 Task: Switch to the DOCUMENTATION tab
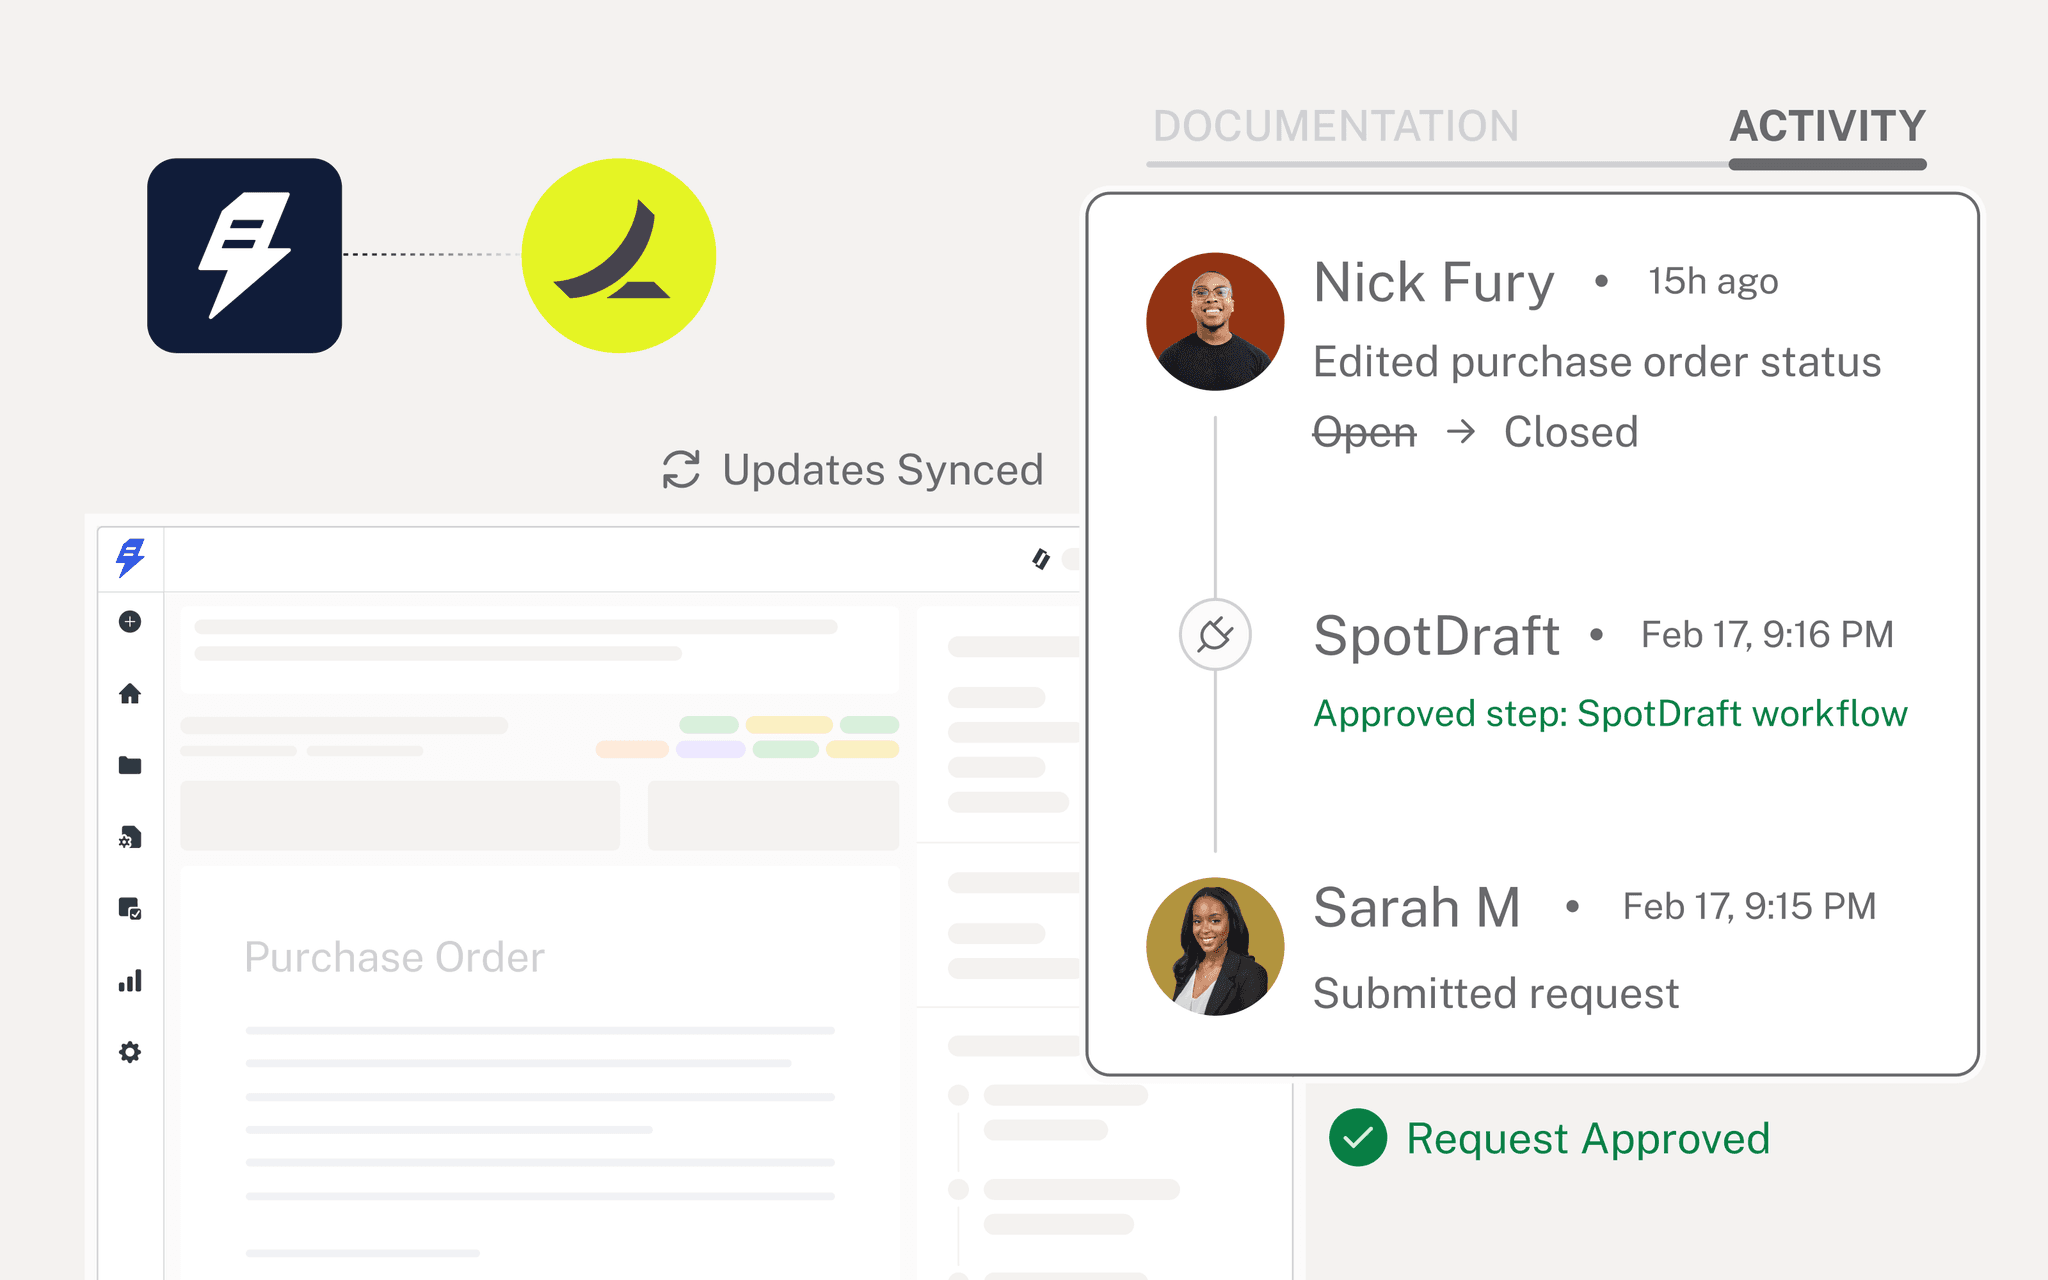click(1336, 127)
